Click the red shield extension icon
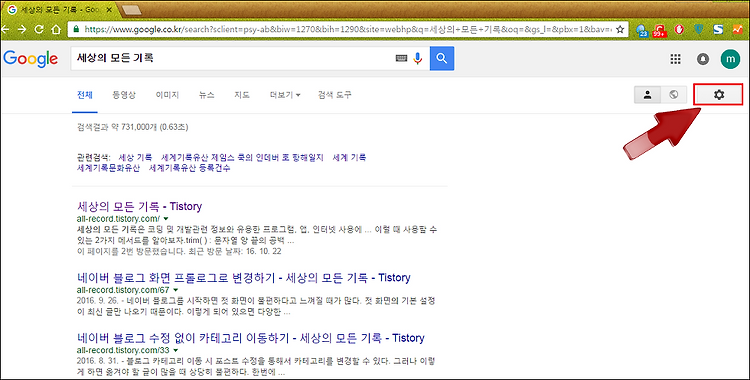The image size is (750, 380). click(x=679, y=29)
